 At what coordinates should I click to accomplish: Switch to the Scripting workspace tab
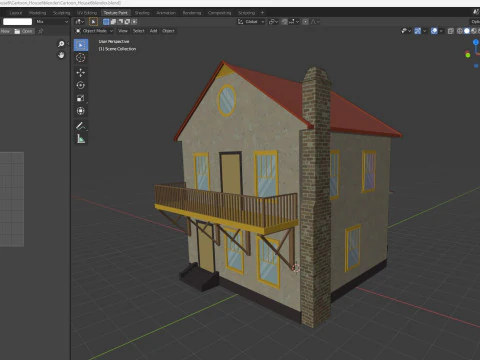coord(246,13)
